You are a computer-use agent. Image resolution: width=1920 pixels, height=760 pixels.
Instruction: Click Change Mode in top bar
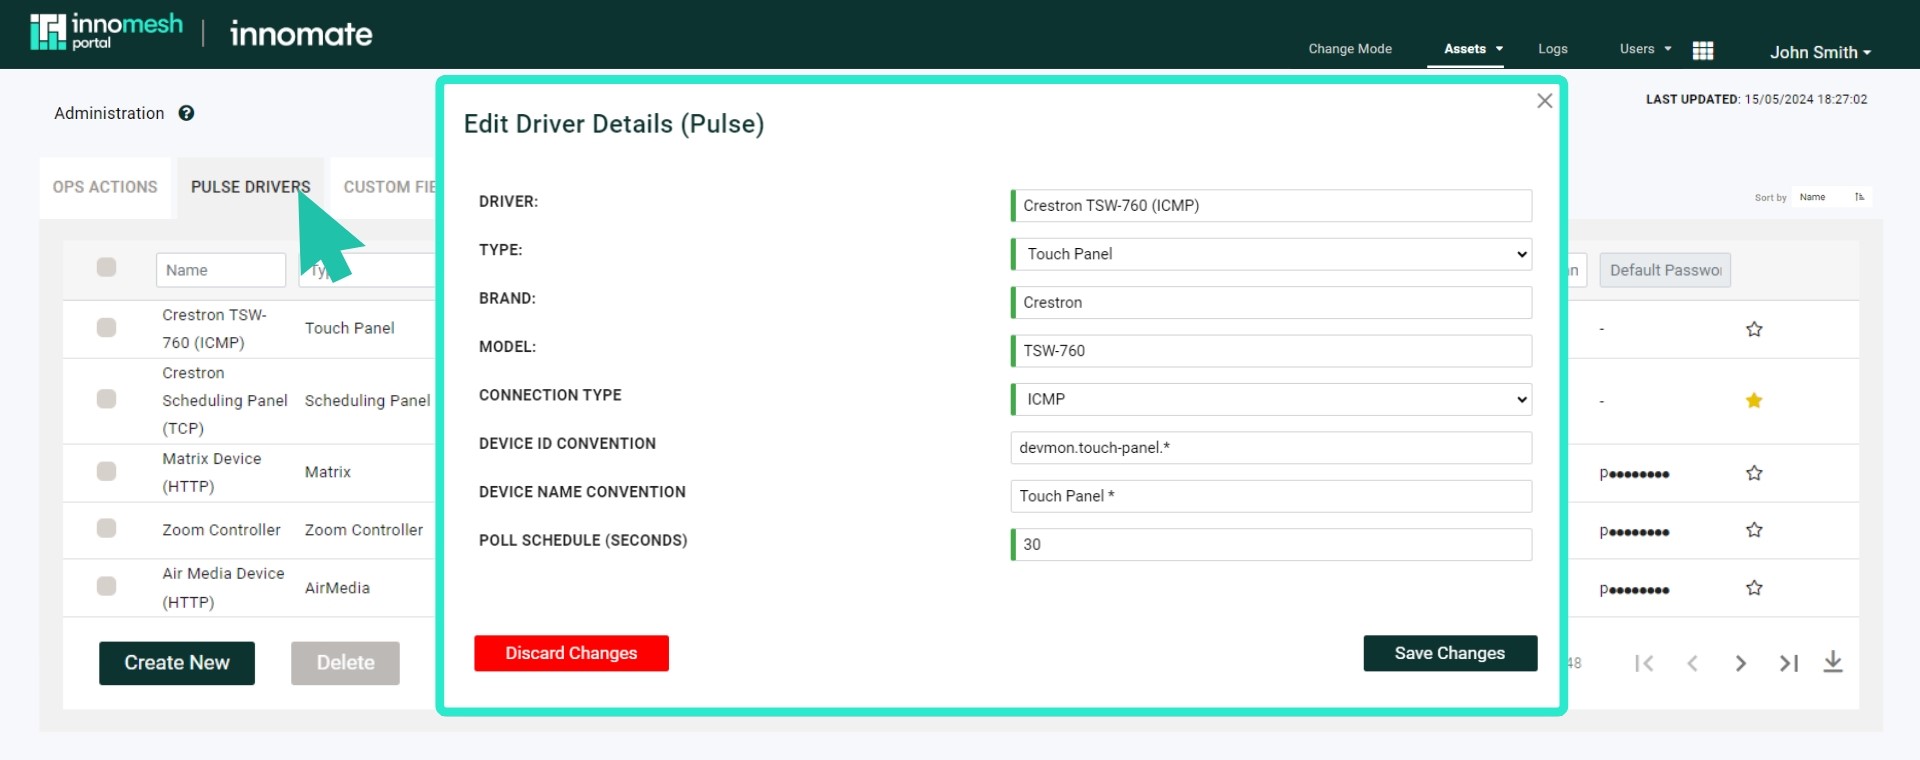click(x=1350, y=49)
